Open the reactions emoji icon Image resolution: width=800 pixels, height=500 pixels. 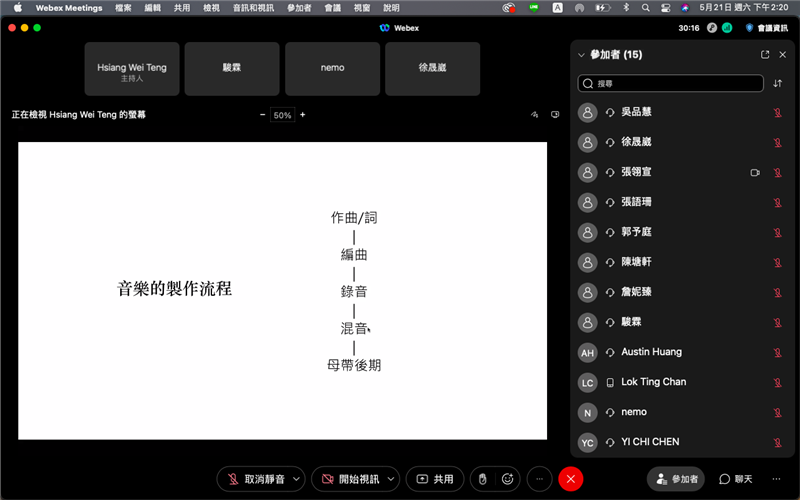pos(507,479)
